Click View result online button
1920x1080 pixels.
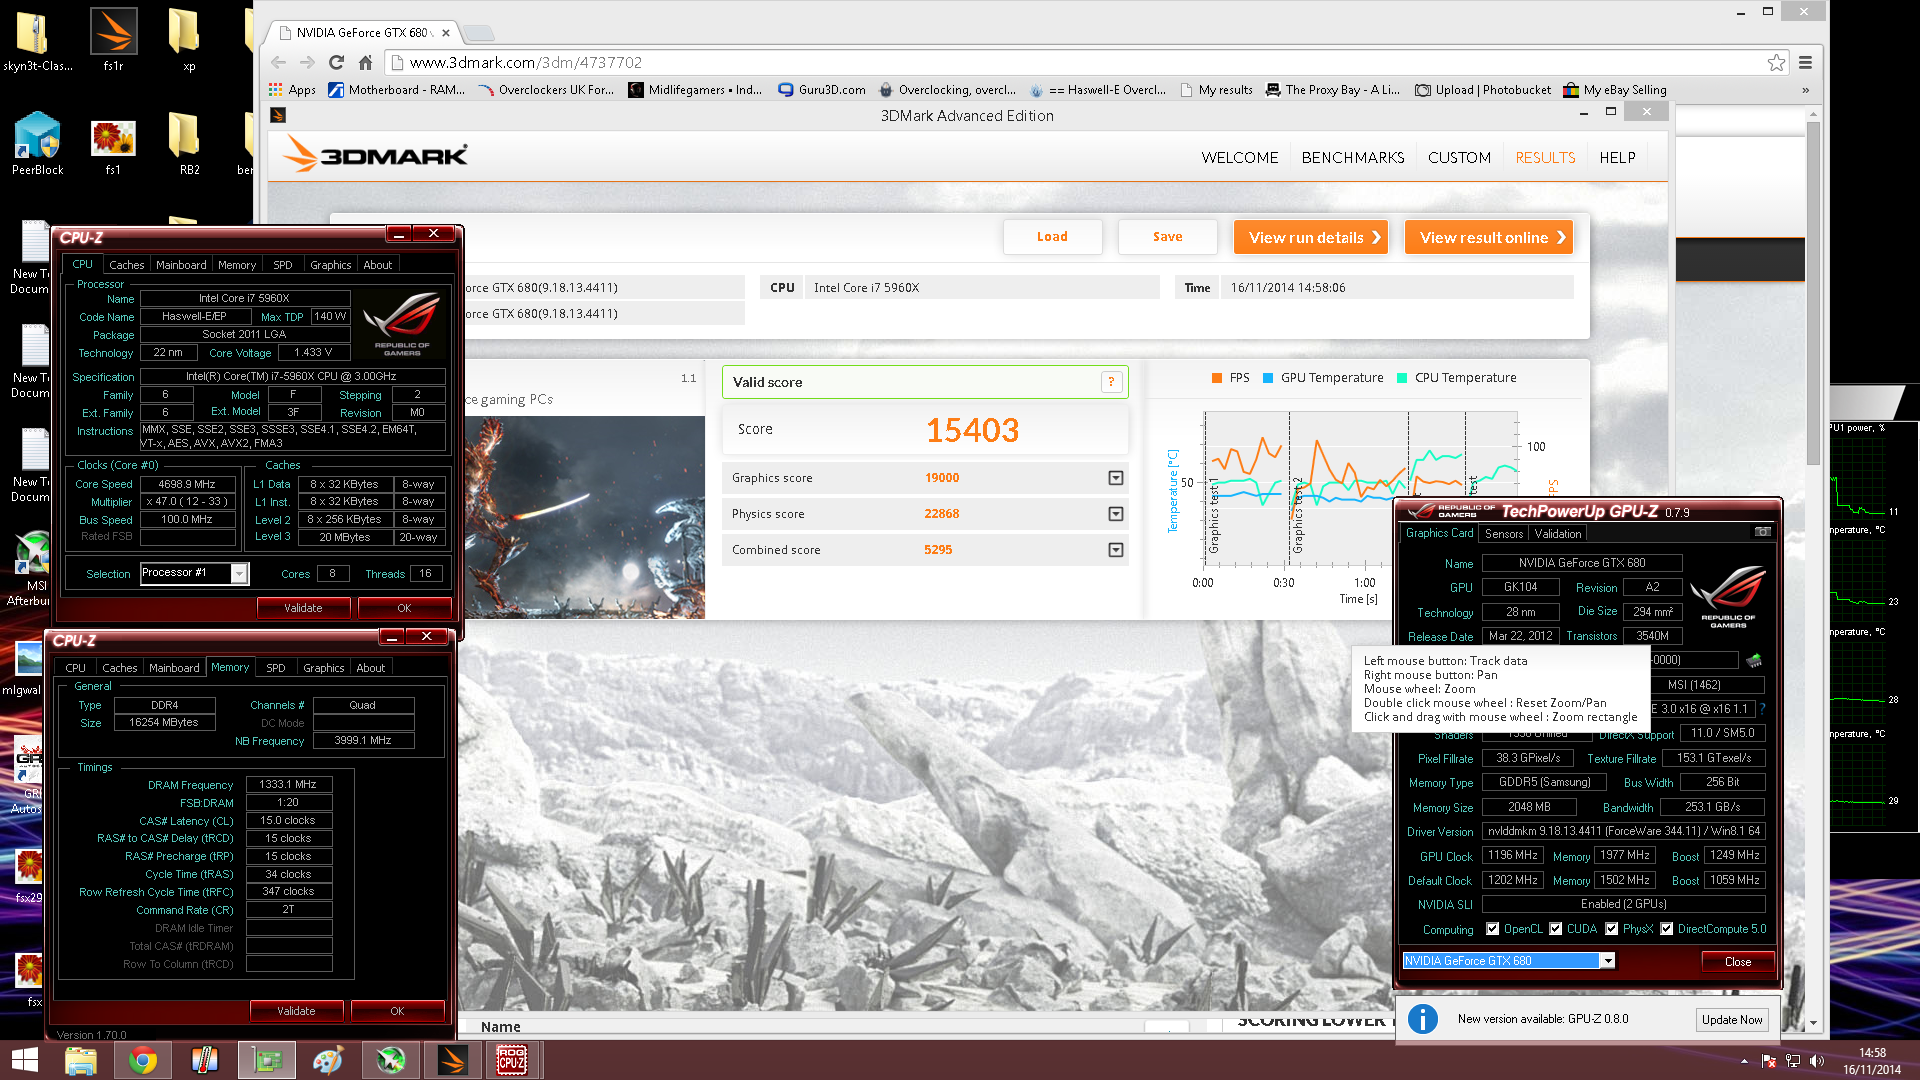(x=1489, y=237)
